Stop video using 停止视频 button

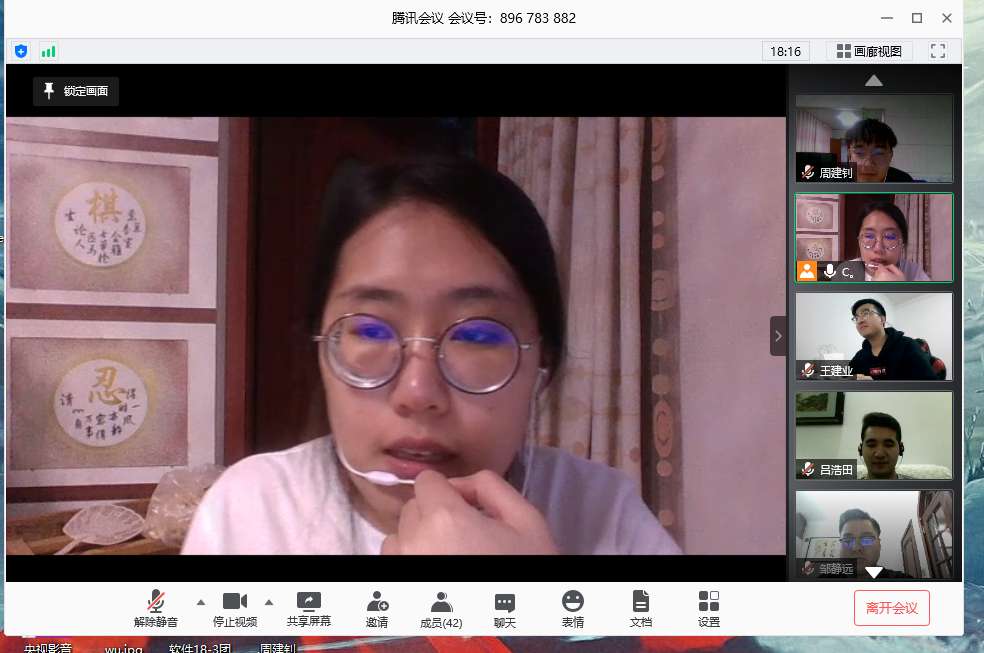point(235,608)
